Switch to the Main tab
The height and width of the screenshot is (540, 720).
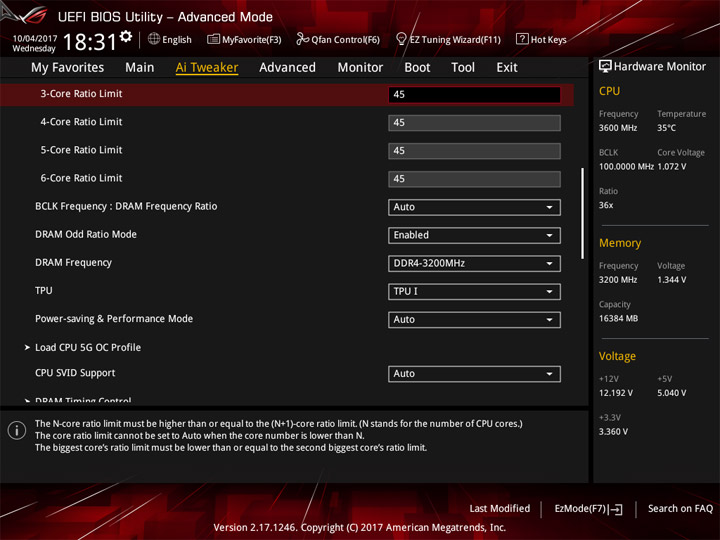click(x=140, y=68)
